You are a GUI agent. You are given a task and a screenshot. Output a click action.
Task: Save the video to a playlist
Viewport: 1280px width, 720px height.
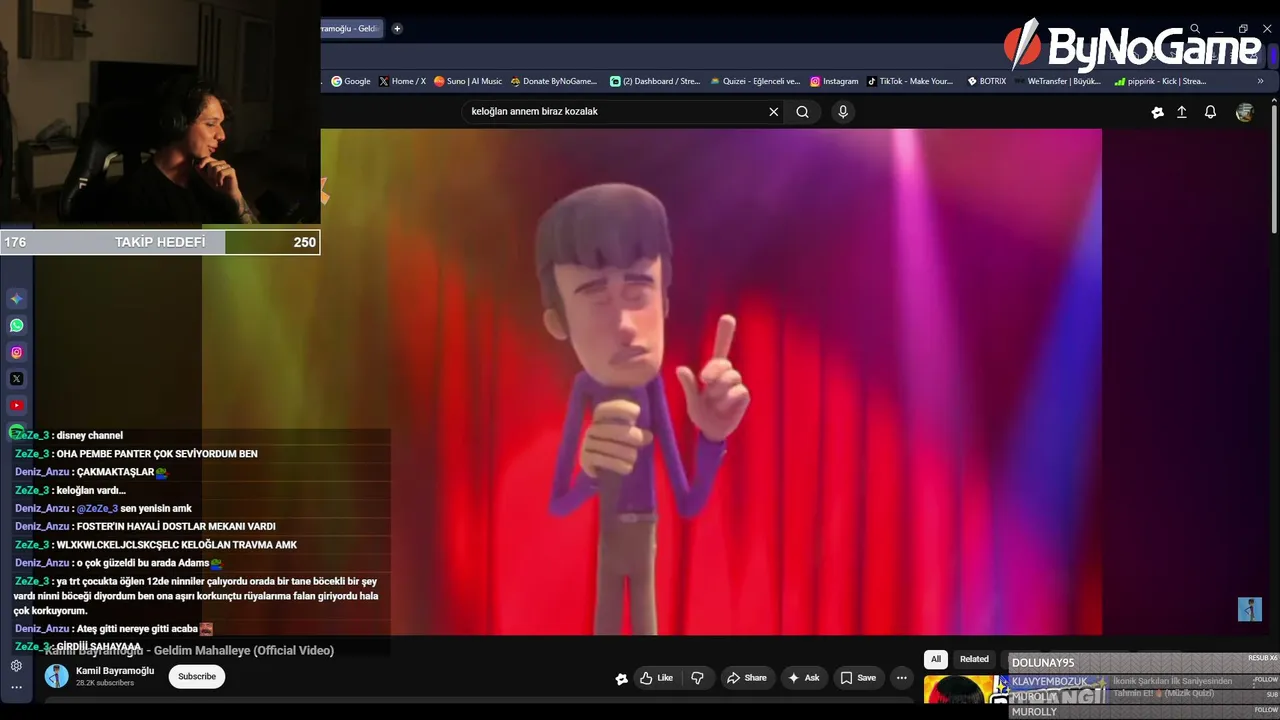point(858,678)
